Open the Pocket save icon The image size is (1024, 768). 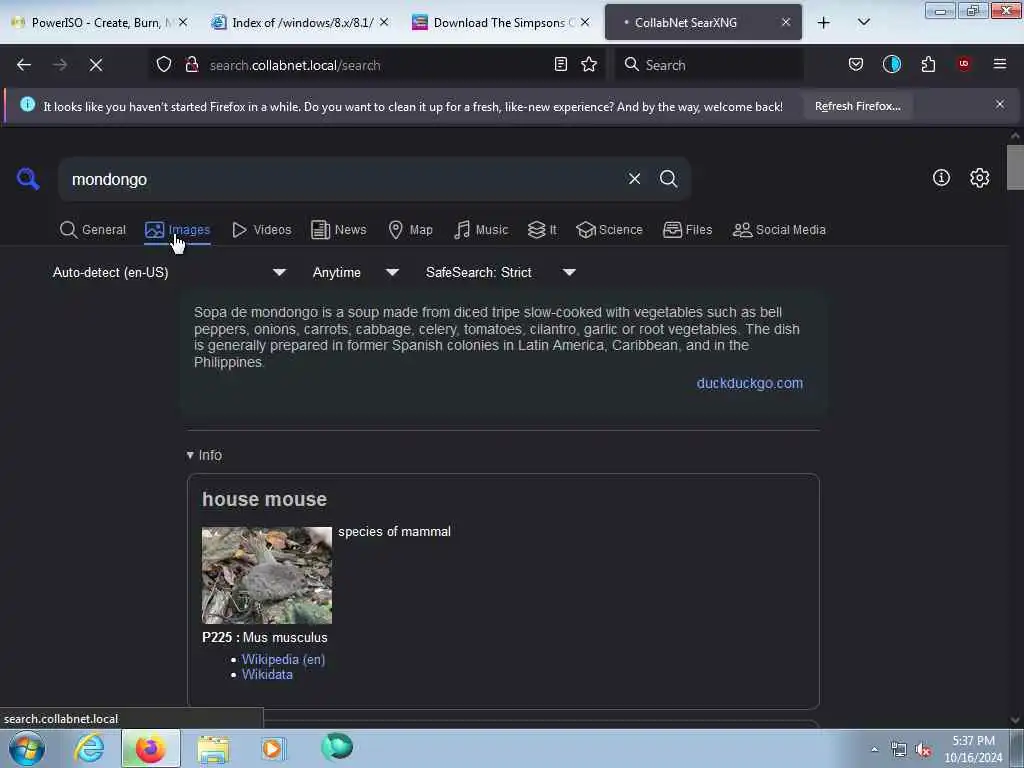pos(856,64)
